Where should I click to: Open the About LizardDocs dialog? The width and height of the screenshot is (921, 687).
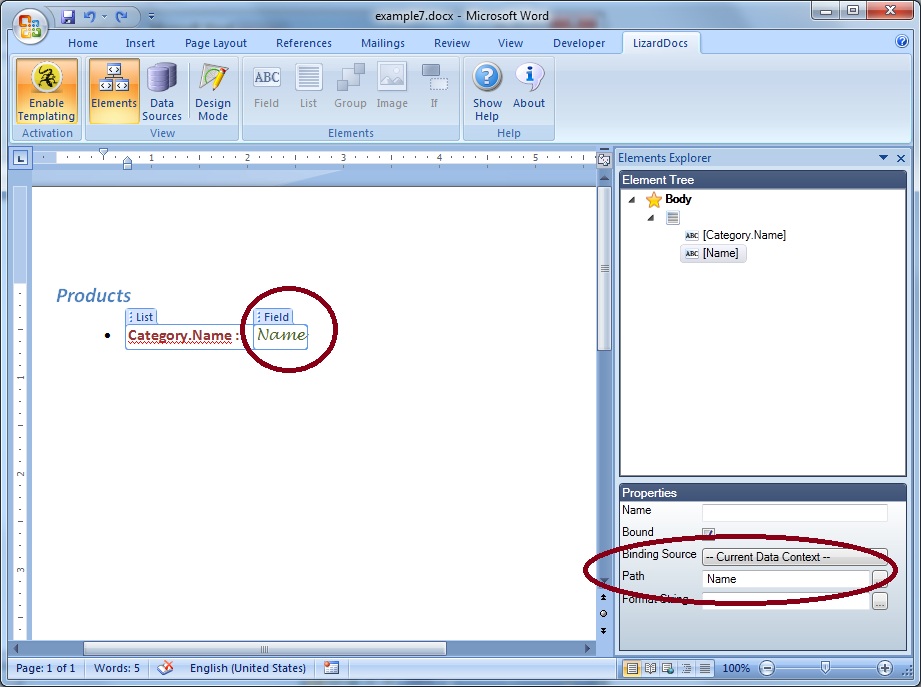click(529, 87)
